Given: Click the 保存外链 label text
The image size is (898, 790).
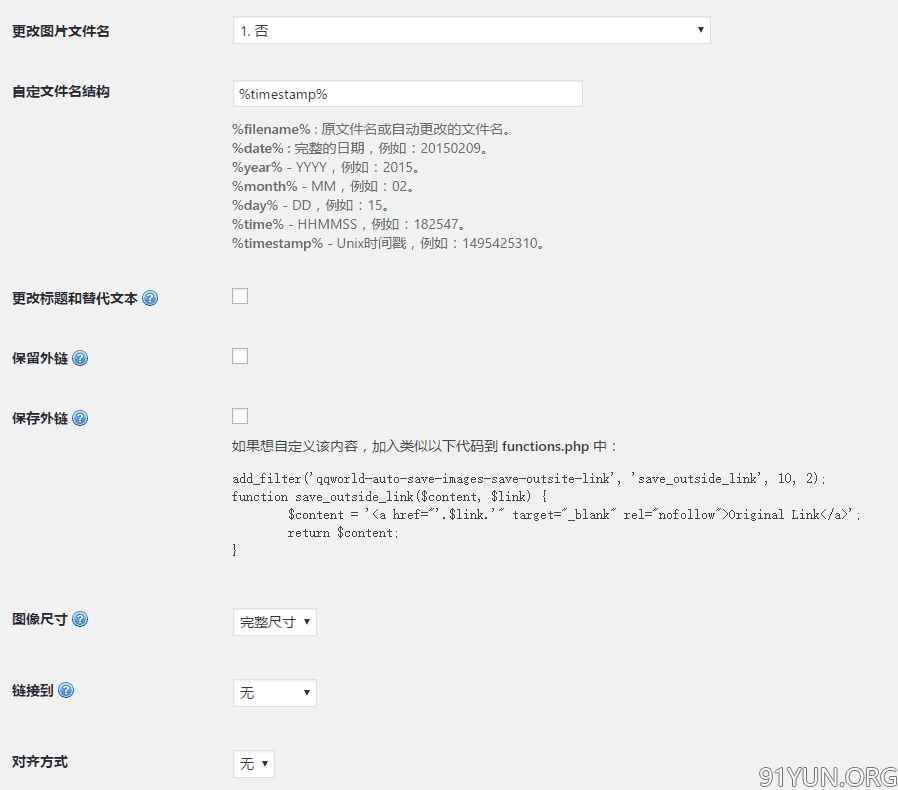Looking at the screenshot, I should tap(40, 419).
